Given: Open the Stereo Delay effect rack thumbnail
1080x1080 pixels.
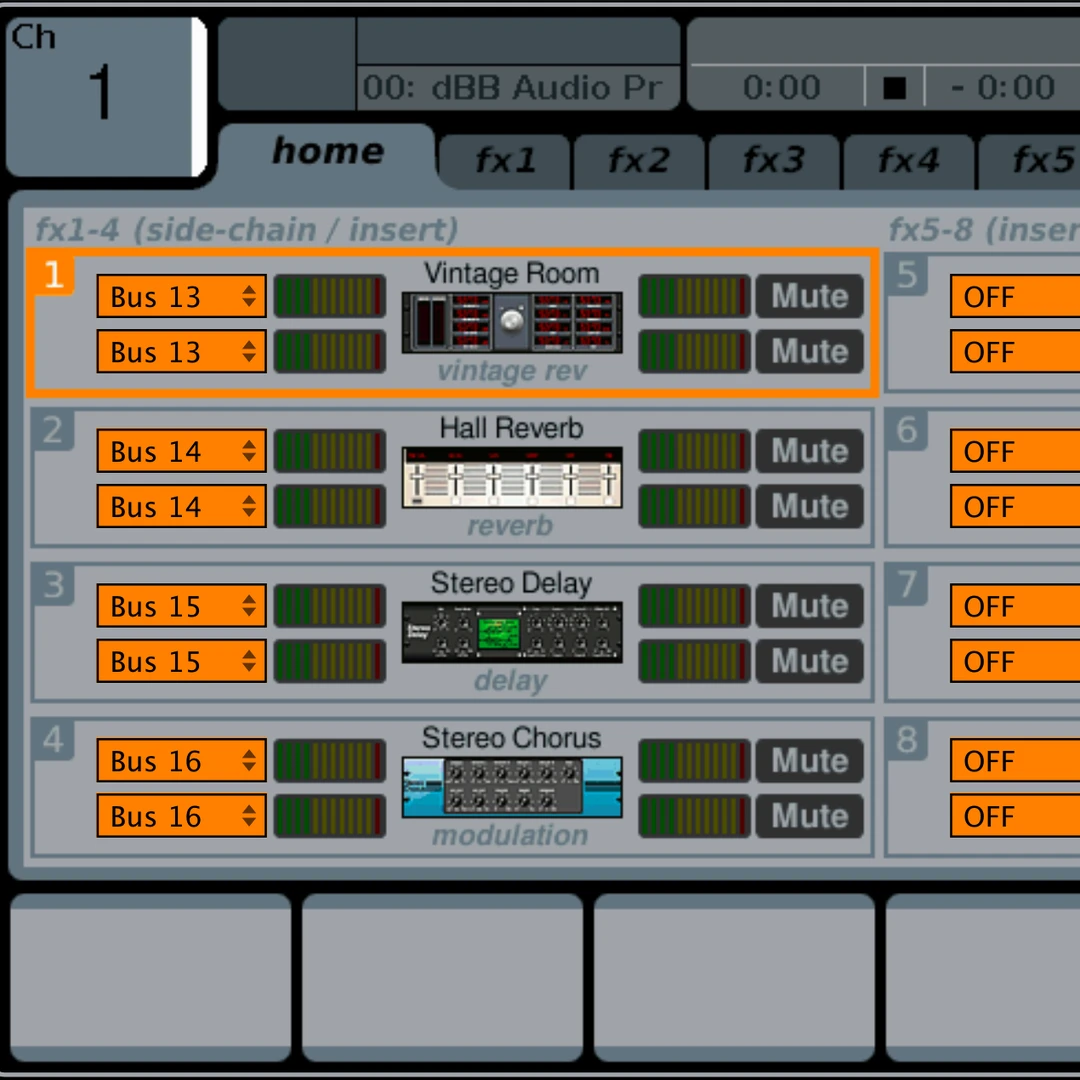Looking at the screenshot, I should pyautogui.click(x=511, y=632).
